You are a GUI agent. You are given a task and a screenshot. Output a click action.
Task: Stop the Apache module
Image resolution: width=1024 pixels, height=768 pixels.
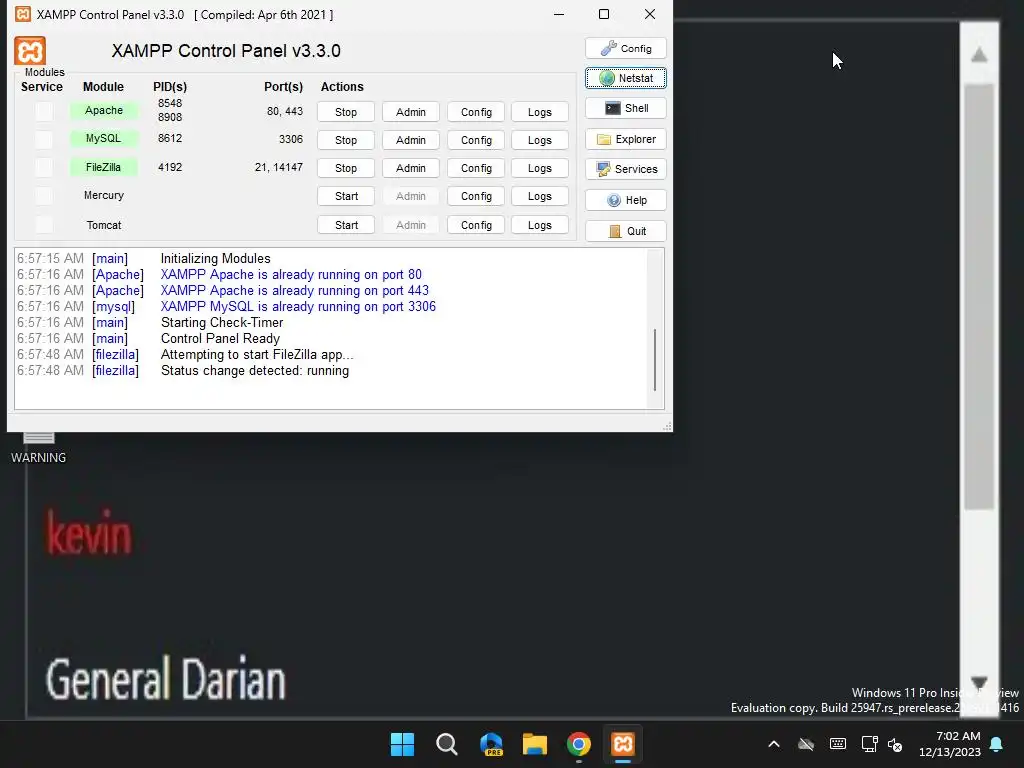[346, 112]
